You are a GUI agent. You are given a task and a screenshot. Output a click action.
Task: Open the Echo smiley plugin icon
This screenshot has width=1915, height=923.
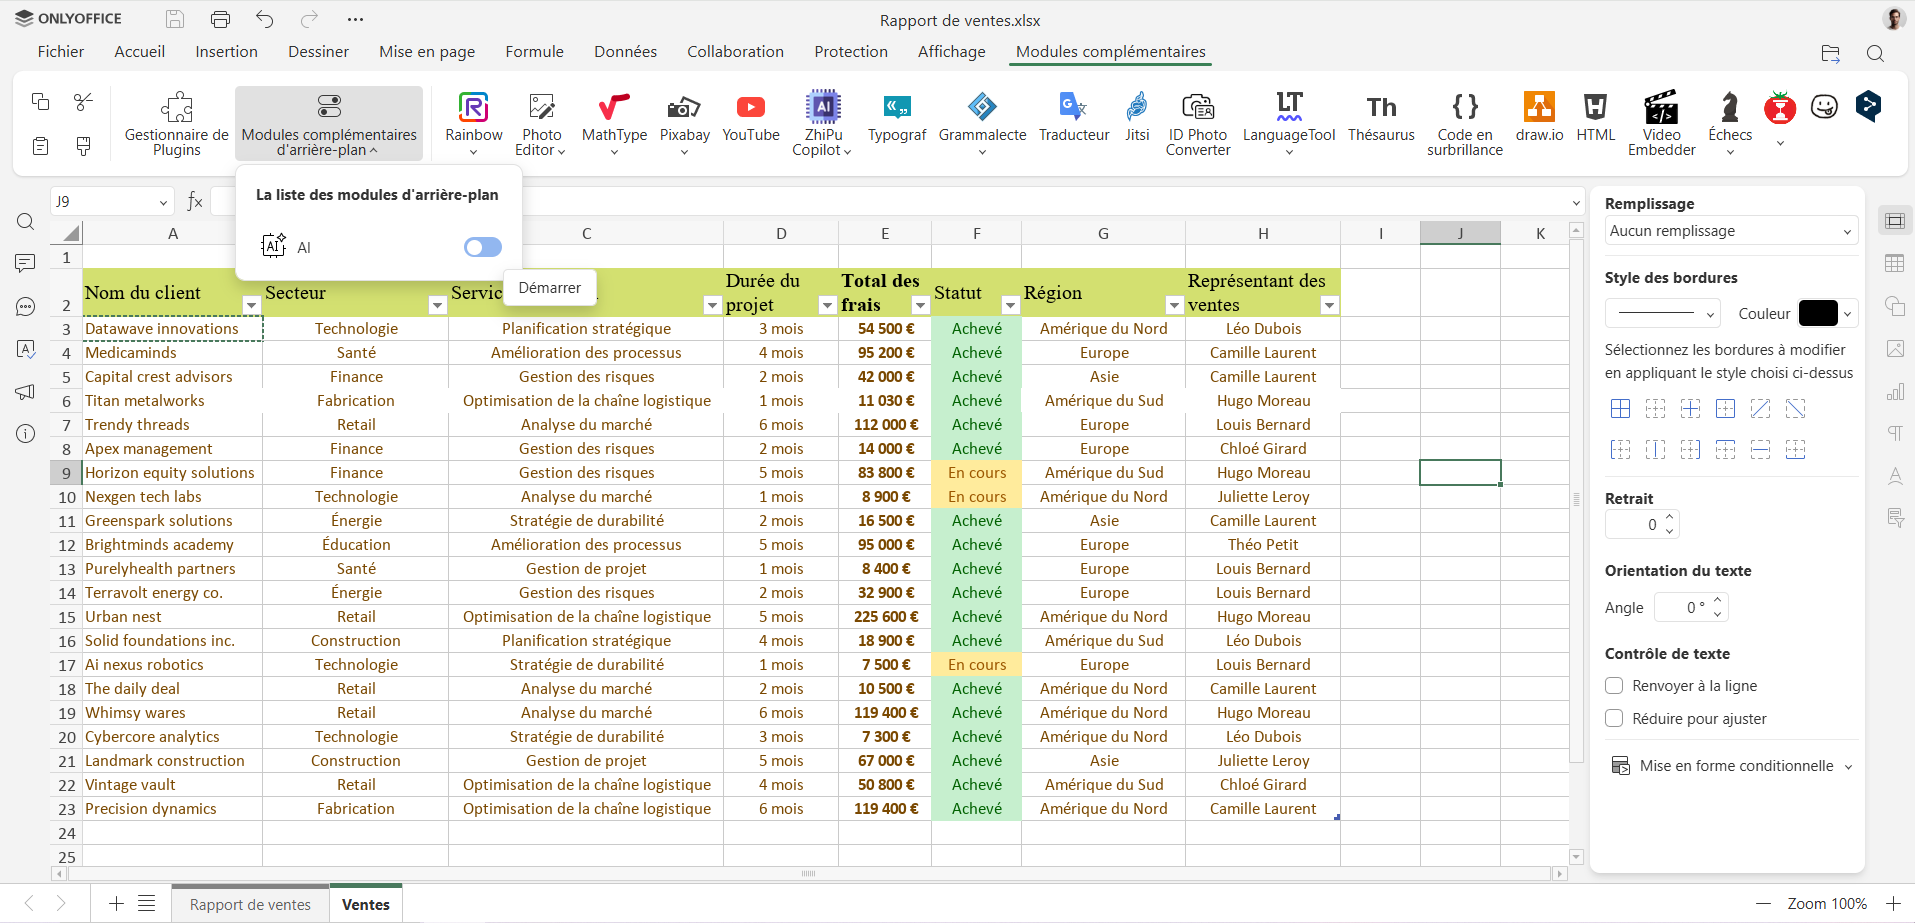(x=1824, y=106)
